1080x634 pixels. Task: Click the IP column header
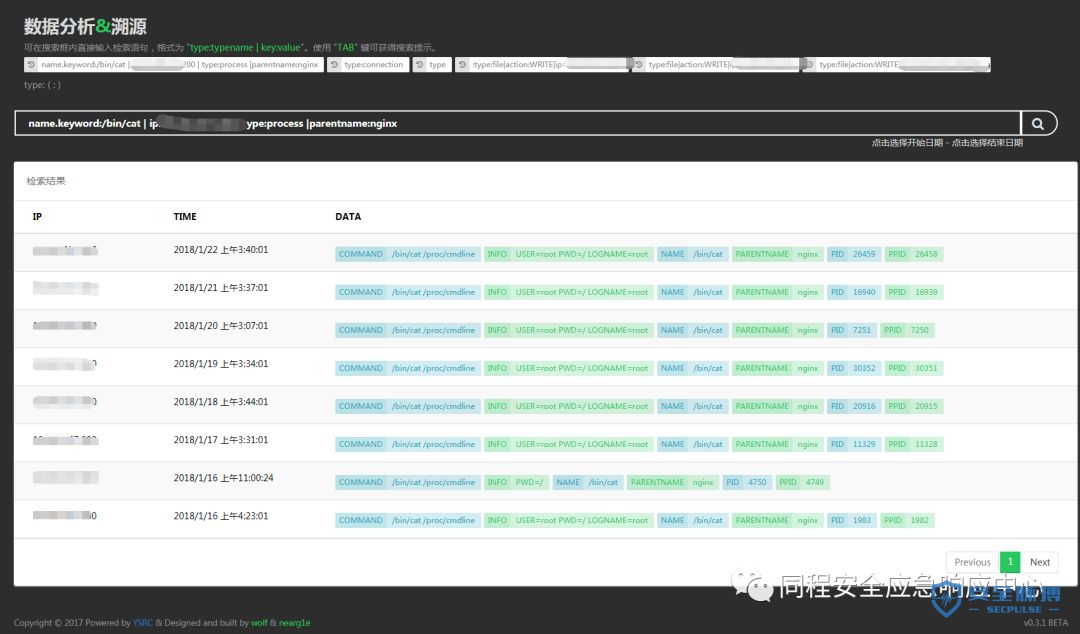[37, 216]
